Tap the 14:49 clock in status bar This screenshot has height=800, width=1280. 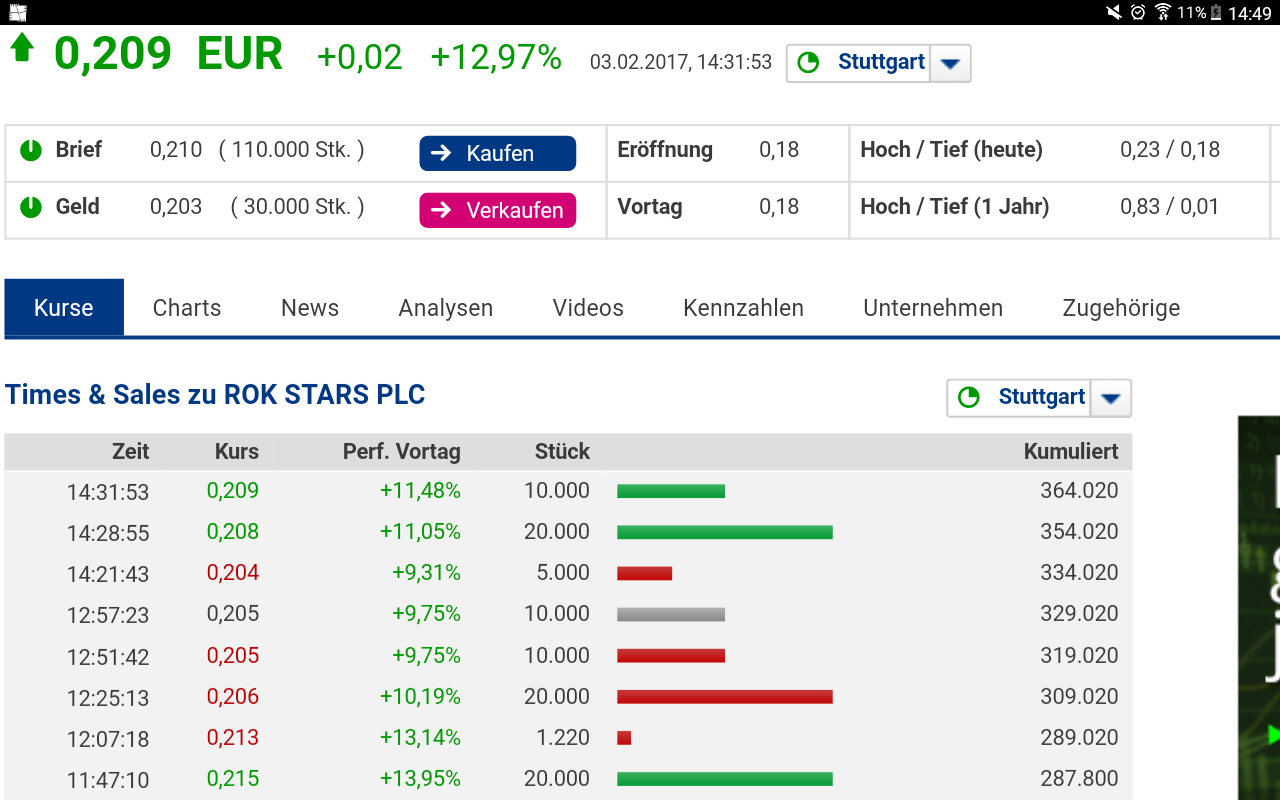coord(1250,13)
